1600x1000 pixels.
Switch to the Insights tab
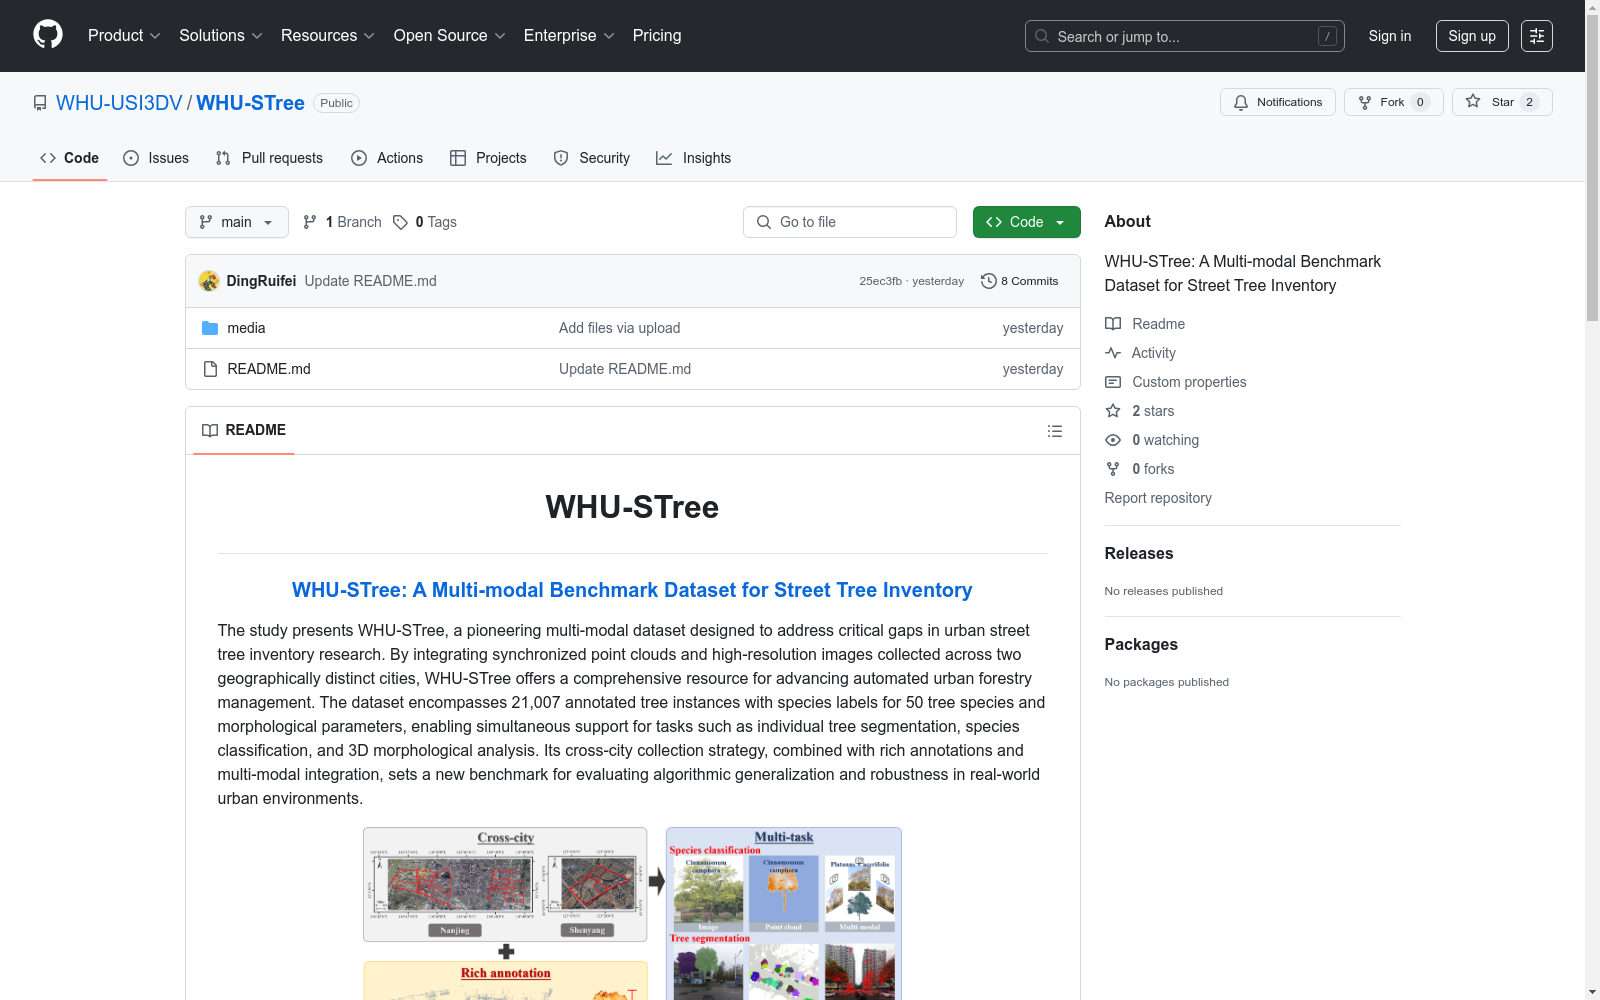pos(694,158)
